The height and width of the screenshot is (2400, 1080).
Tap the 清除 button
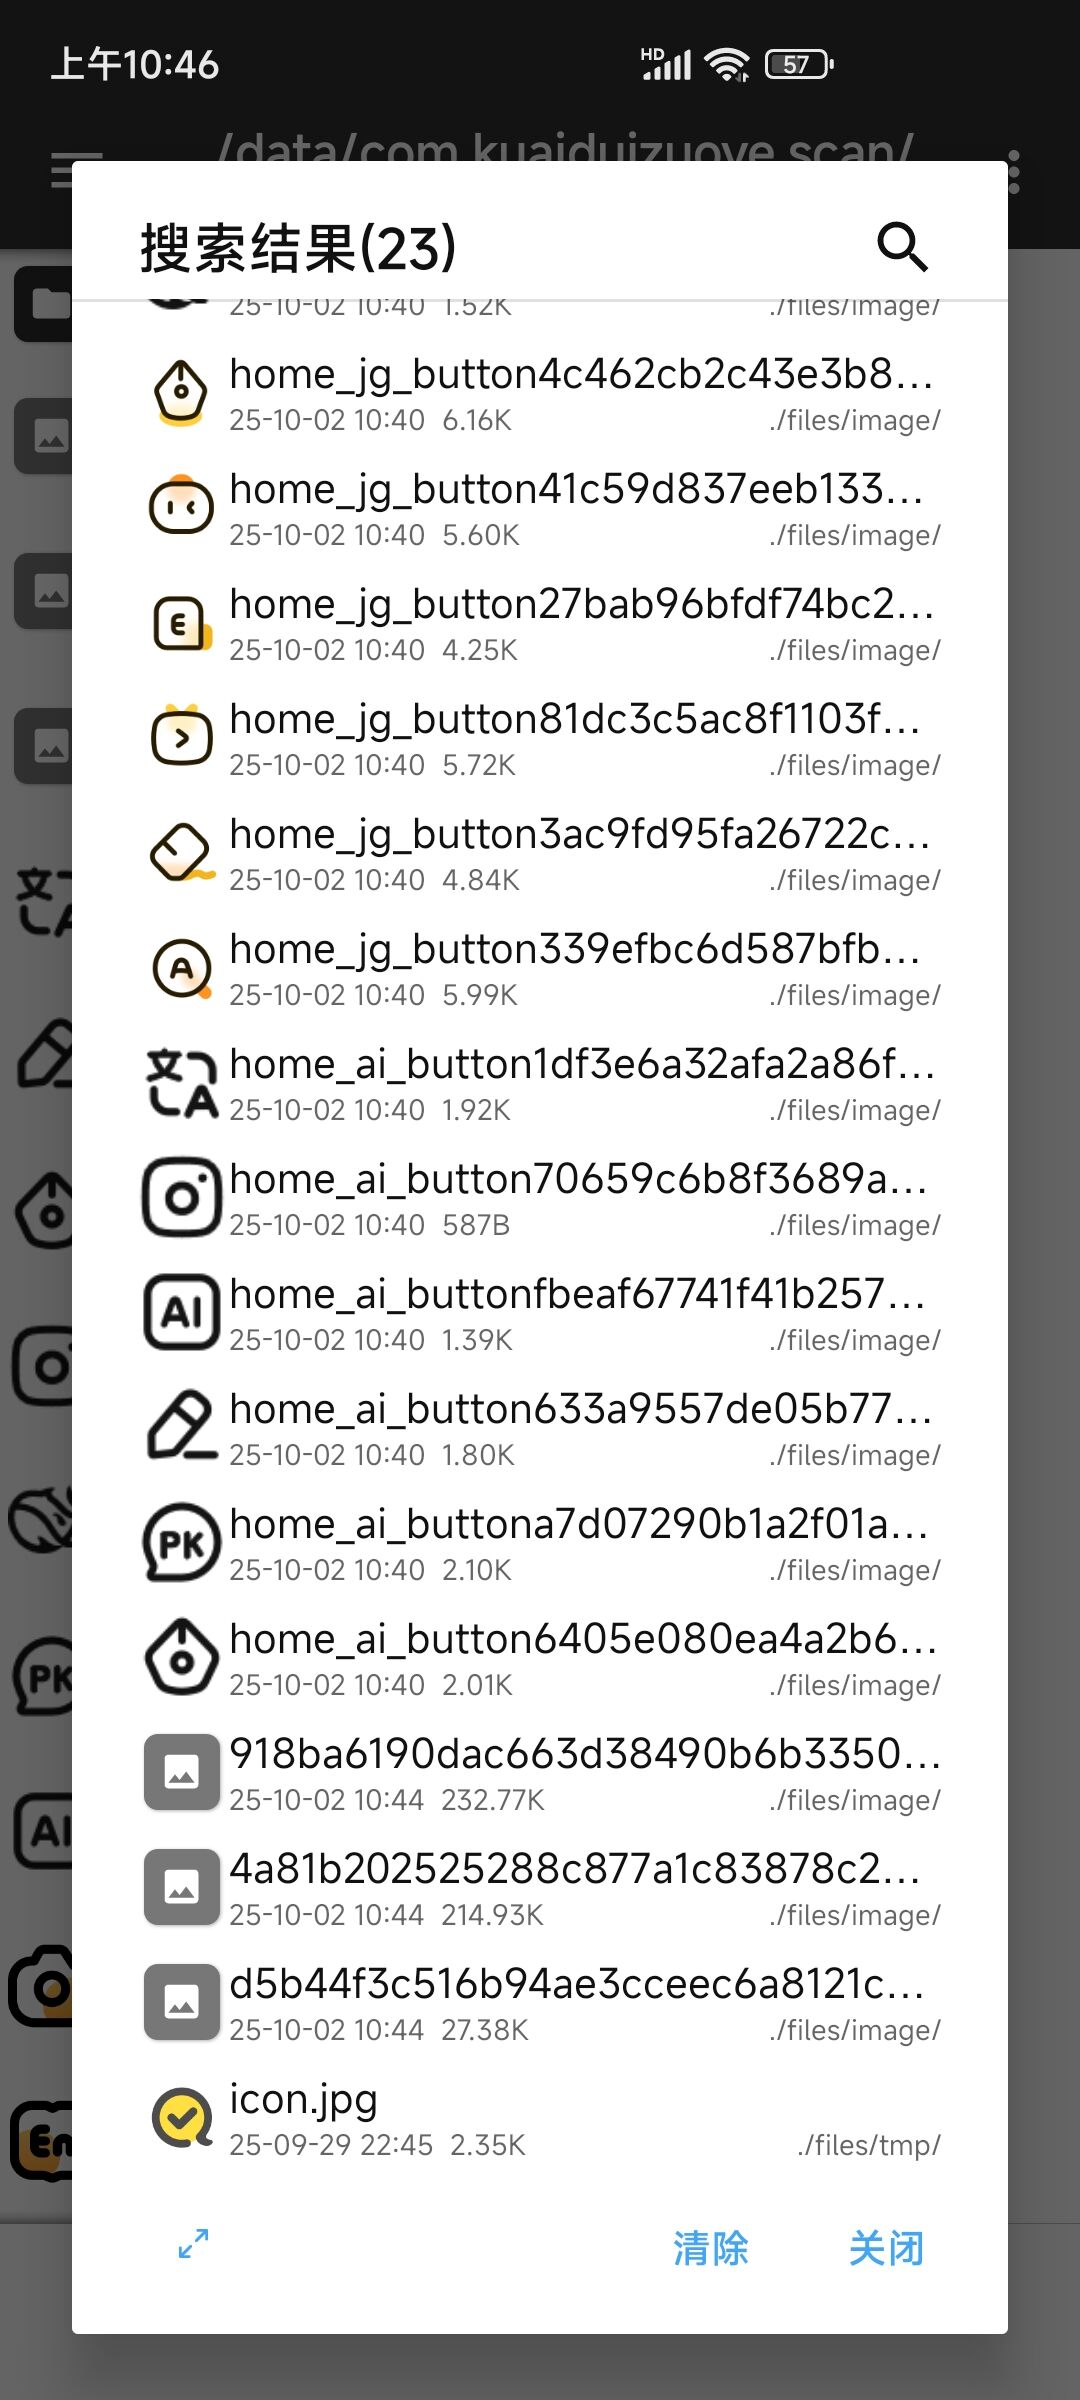click(x=711, y=2248)
